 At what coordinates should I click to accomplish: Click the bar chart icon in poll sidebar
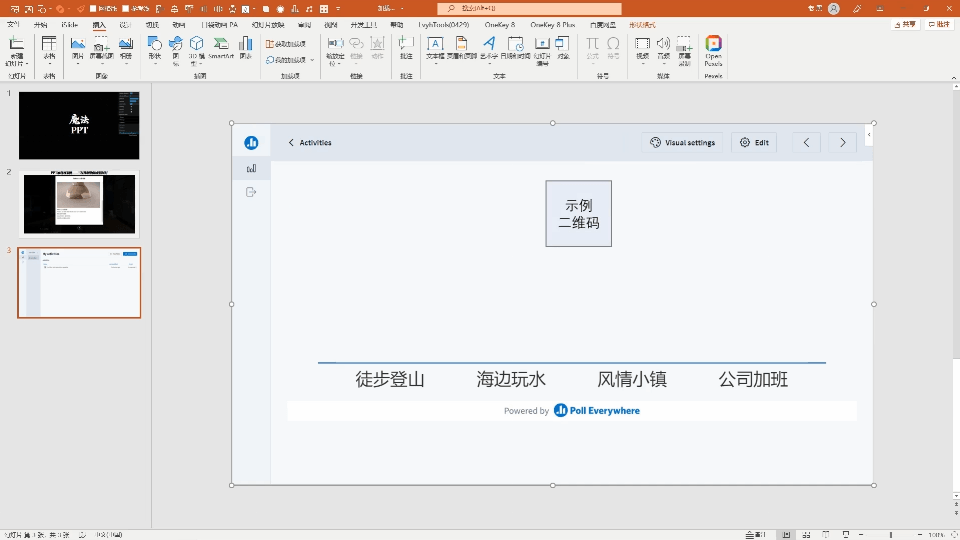pos(251,168)
